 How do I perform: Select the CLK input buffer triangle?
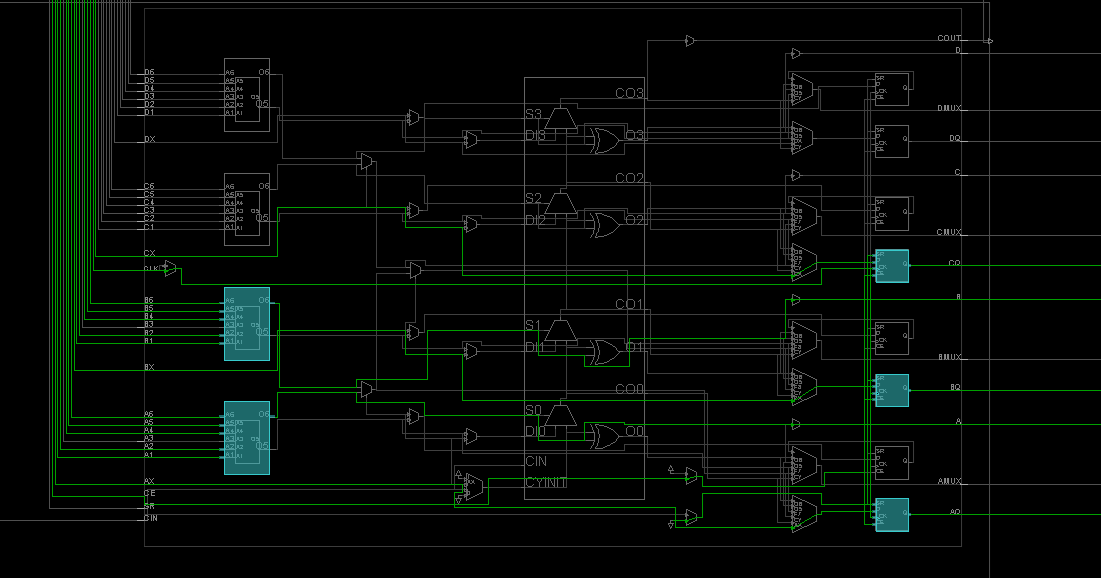click(x=168, y=267)
